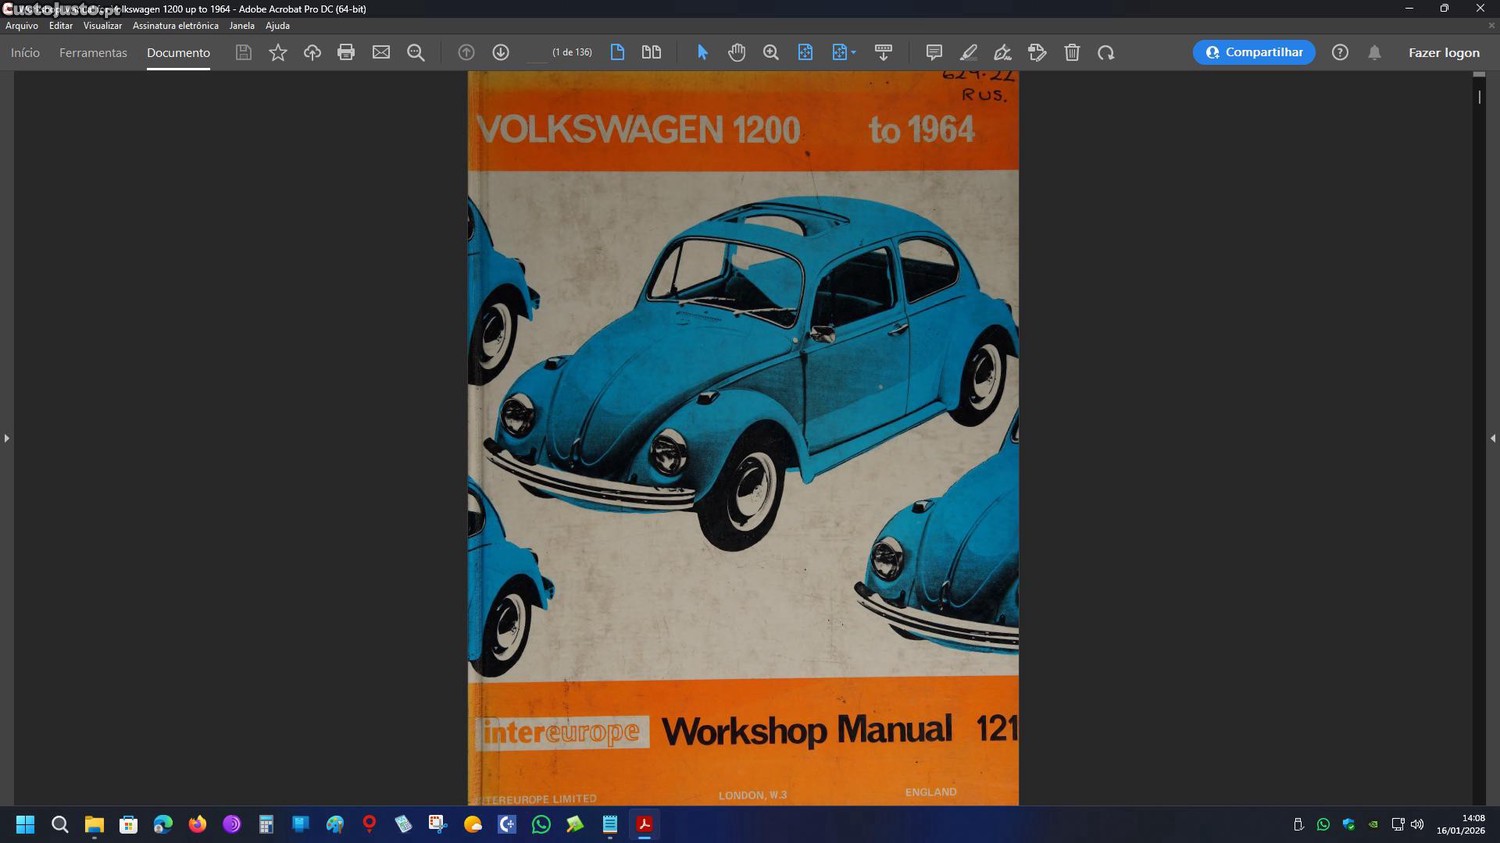The height and width of the screenshot is (843, 1500).
Task: Send file by email envelope icon
Action: 381,52
